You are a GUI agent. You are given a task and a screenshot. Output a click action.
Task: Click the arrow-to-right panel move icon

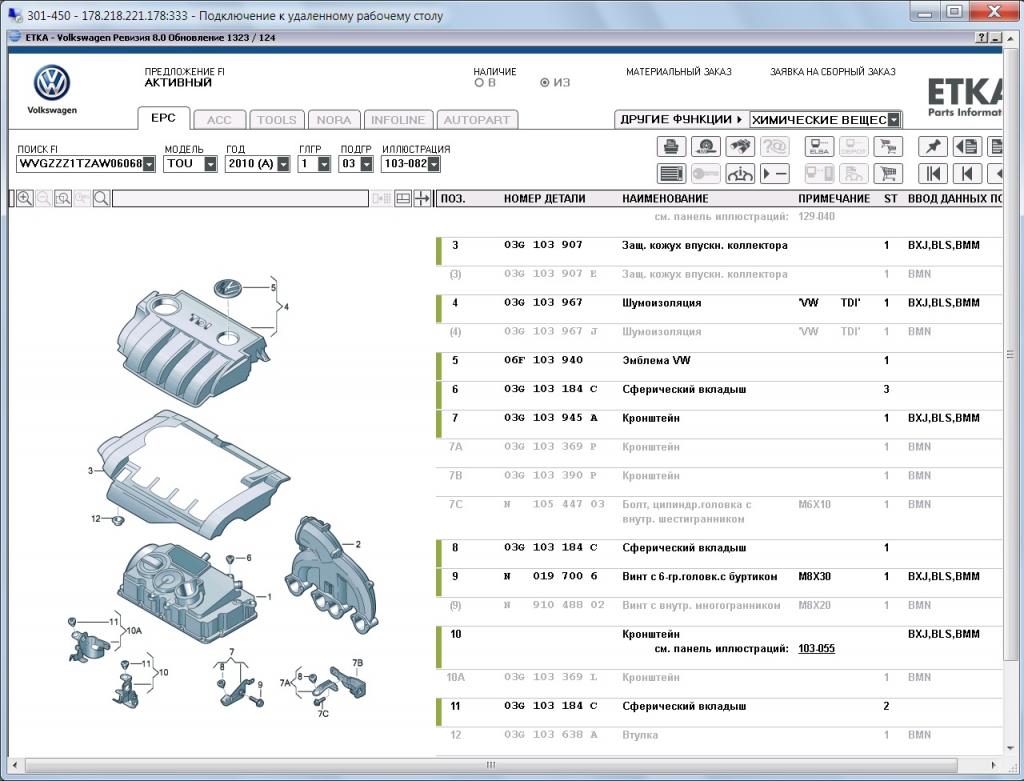pos(423,199)
